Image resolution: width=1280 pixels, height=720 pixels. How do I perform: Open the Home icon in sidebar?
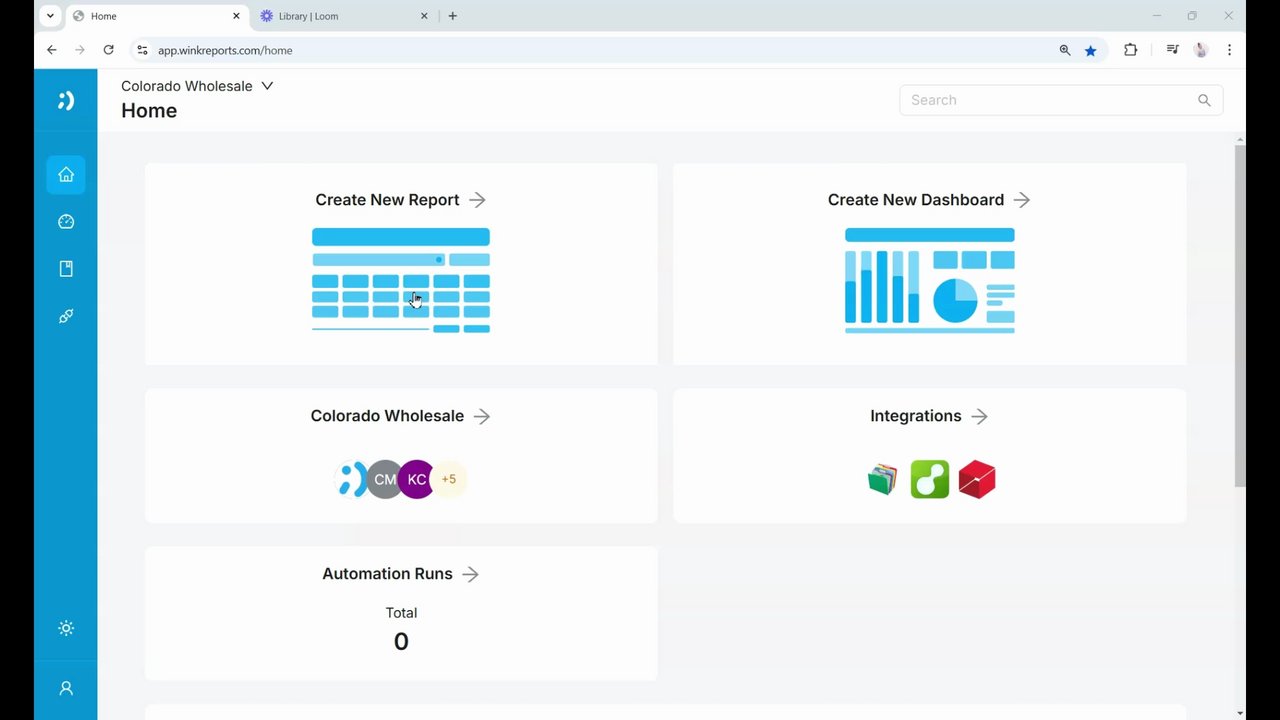point(66,175)
